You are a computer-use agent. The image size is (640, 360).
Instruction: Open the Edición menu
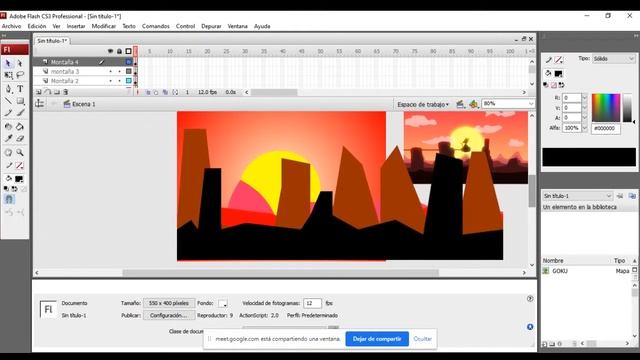pos(37,26)
